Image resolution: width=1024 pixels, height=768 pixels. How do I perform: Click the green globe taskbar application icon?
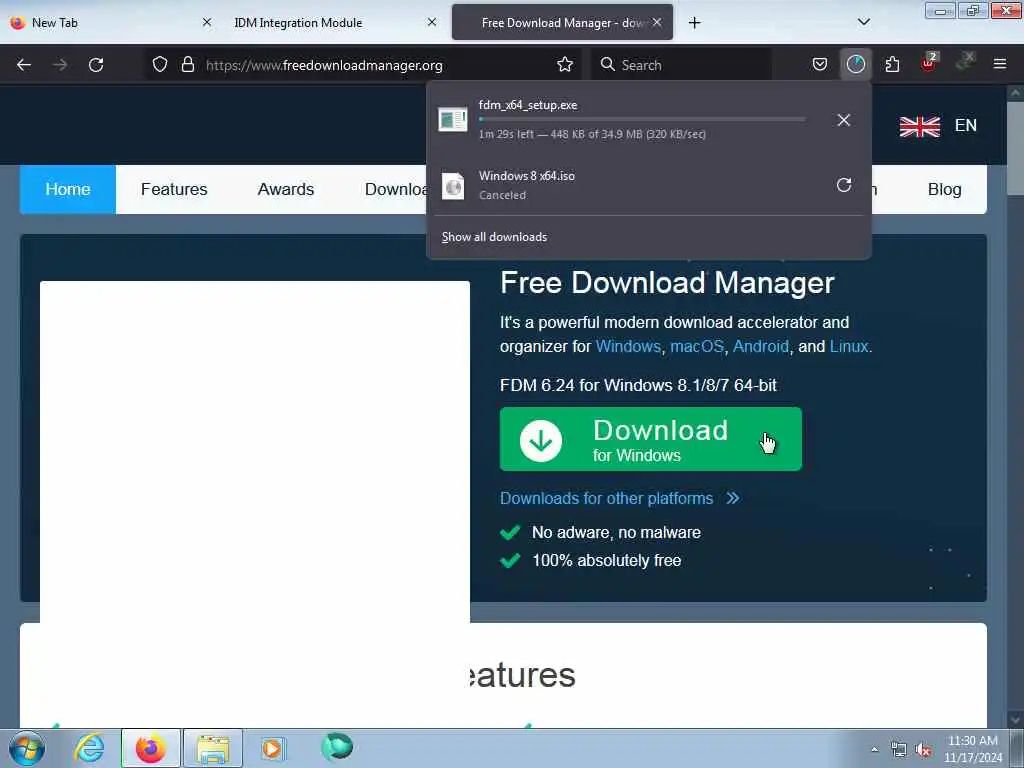point(337,747)
